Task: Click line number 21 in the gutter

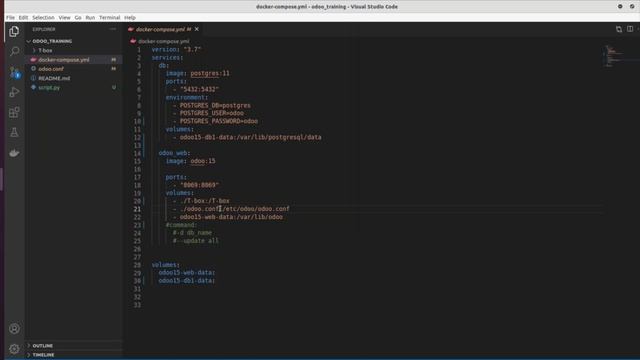Action: (x=137, y=209)
